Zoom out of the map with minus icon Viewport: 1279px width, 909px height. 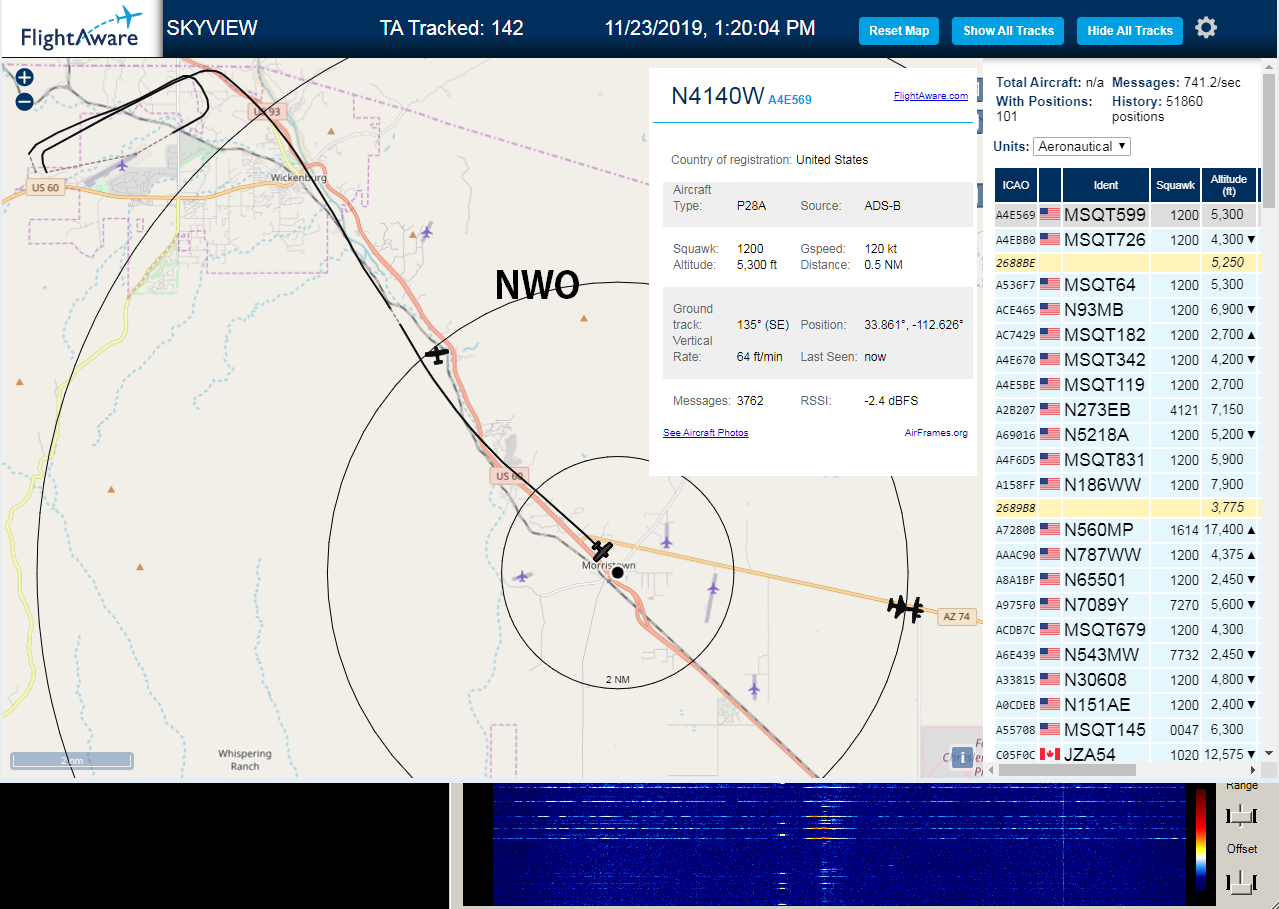click(25, 101)
